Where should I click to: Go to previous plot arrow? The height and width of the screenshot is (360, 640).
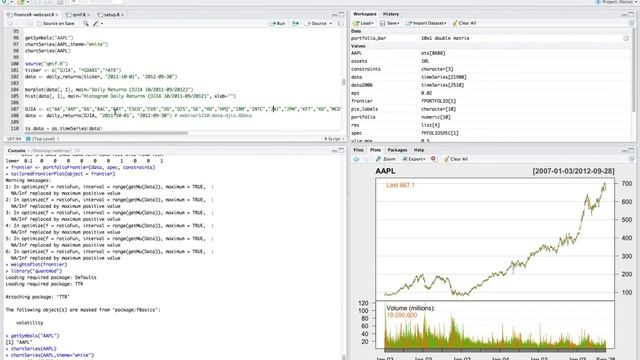click(x=356, y=159)
